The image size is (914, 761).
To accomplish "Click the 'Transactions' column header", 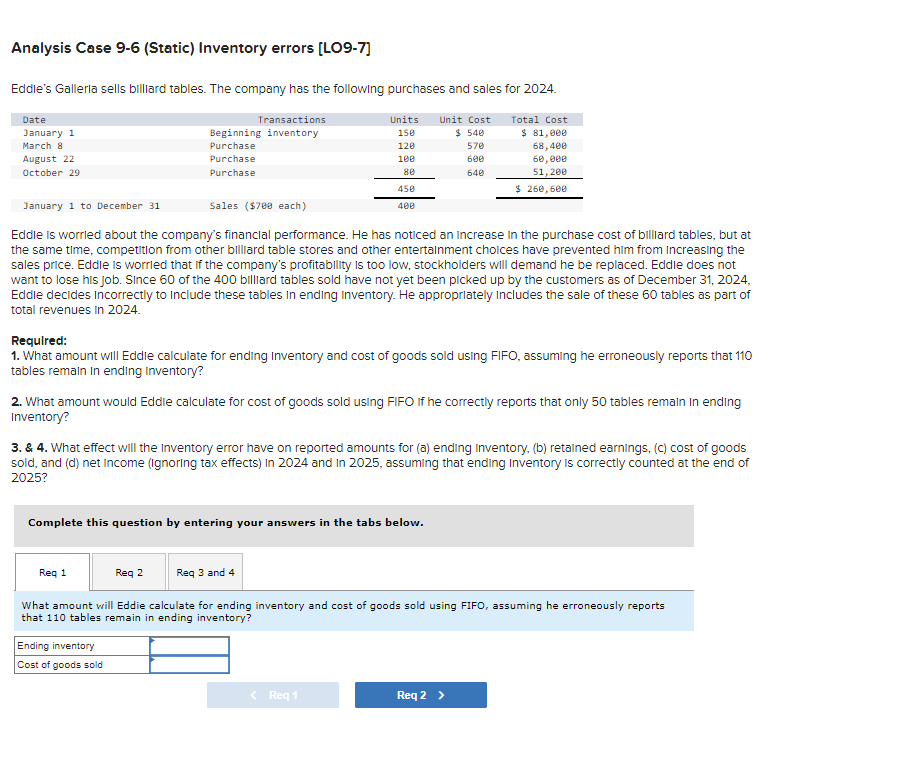I will click(292, 119).
